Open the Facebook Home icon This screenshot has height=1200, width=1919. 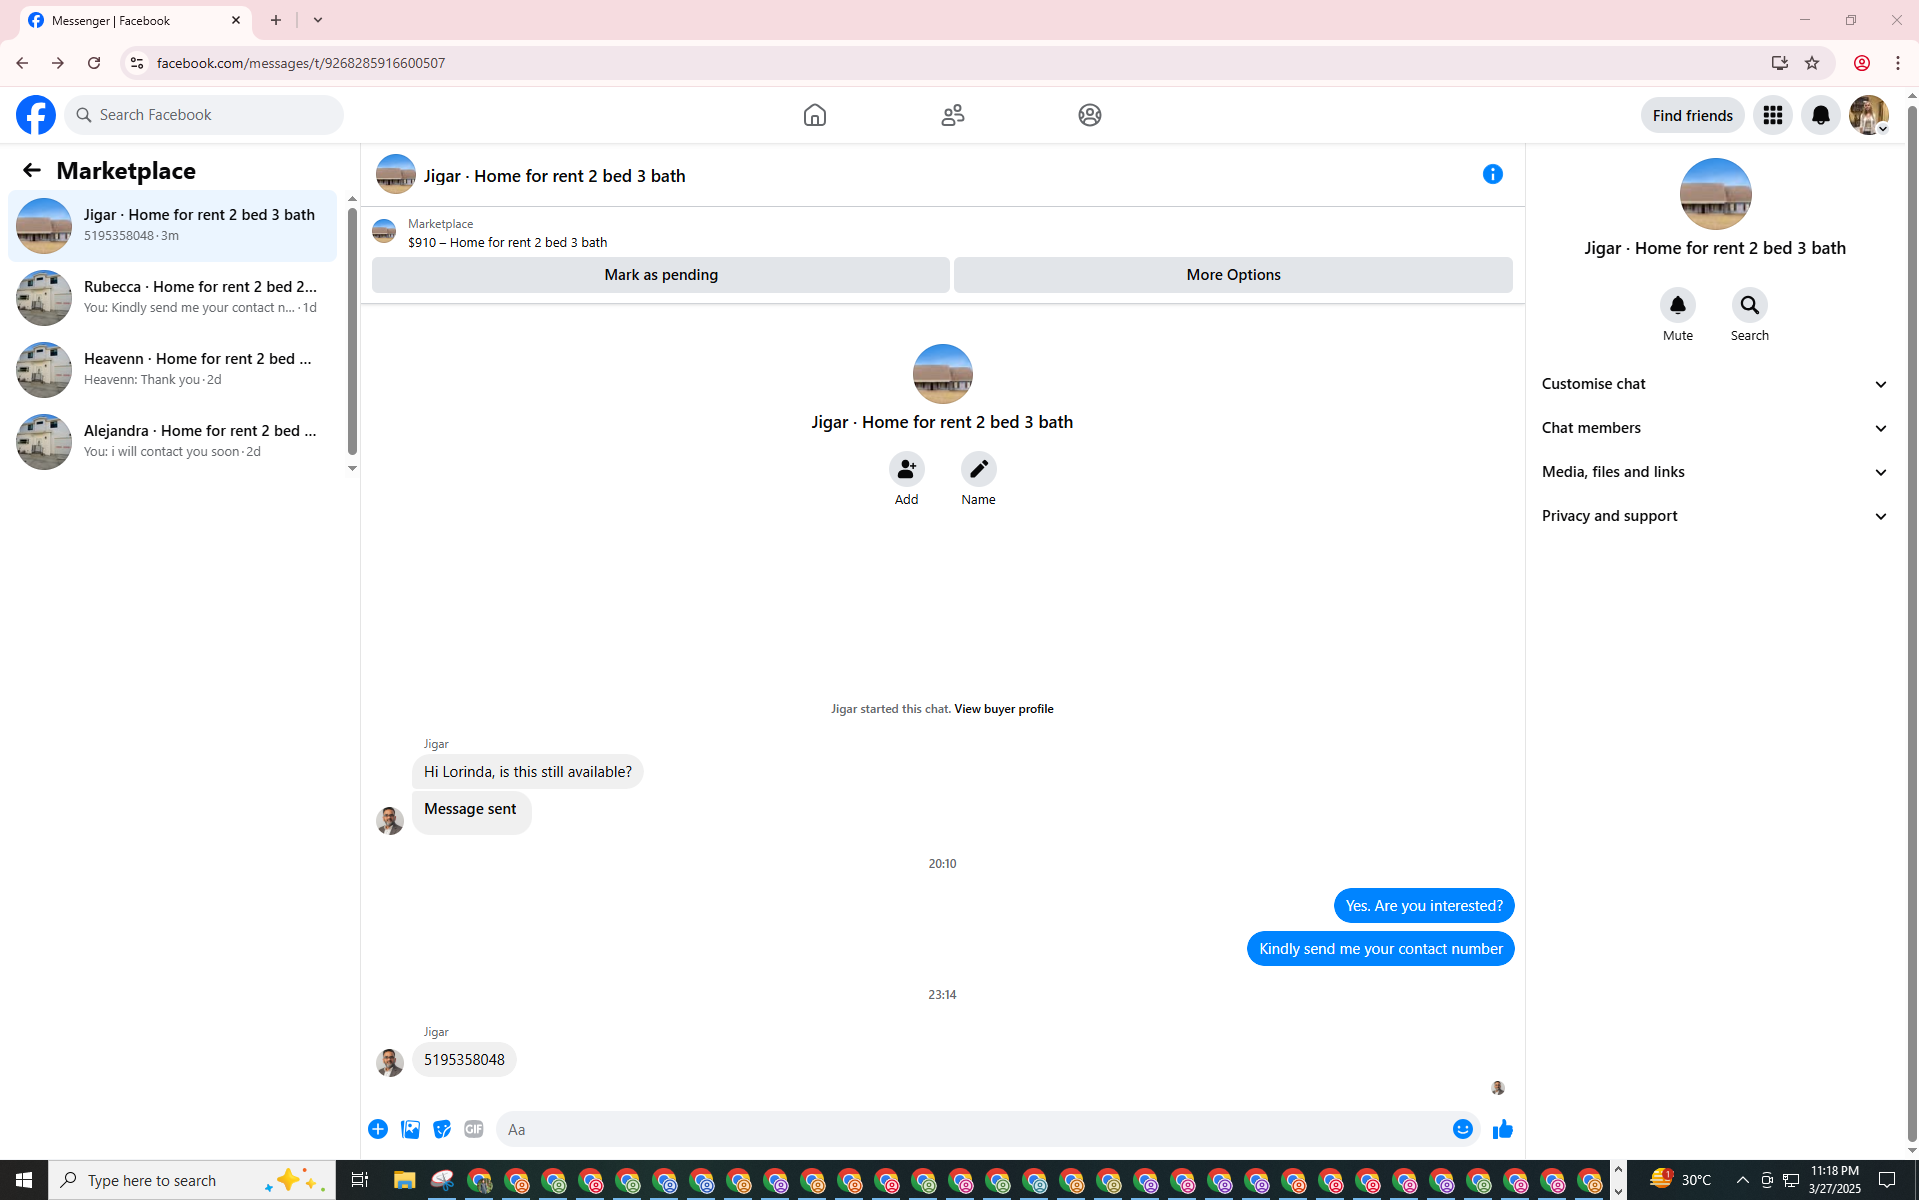[815, 115]
